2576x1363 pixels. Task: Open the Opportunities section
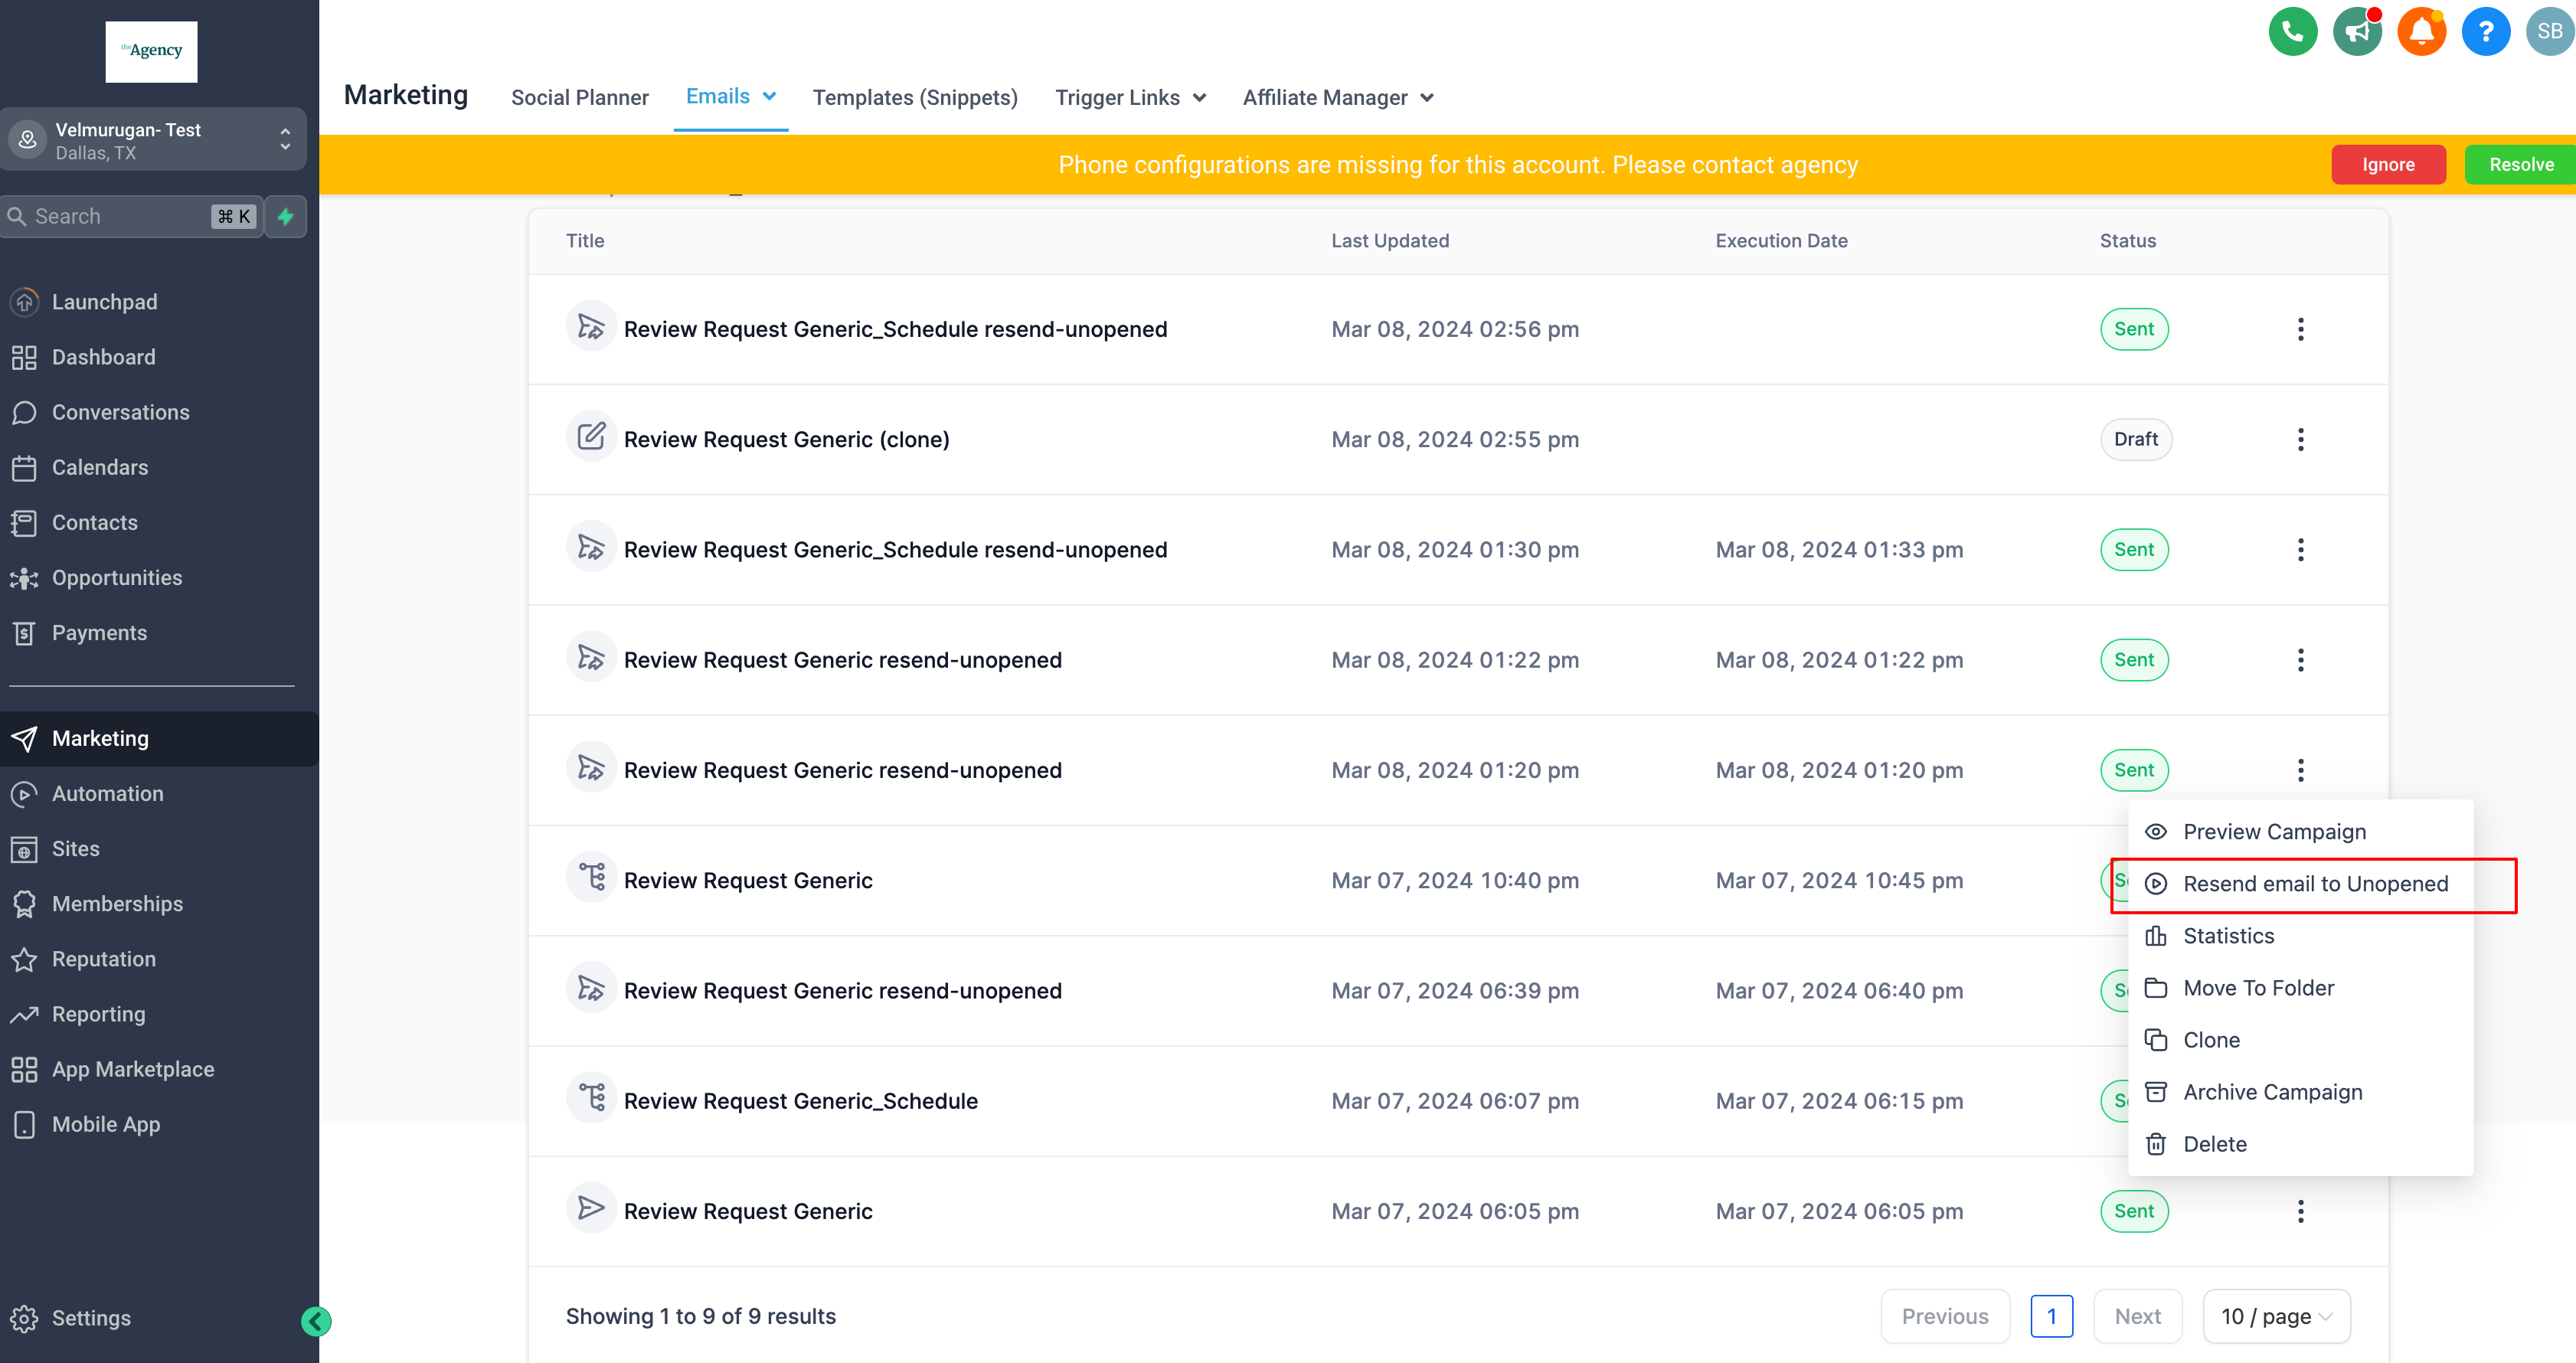(x=115, y=577)
